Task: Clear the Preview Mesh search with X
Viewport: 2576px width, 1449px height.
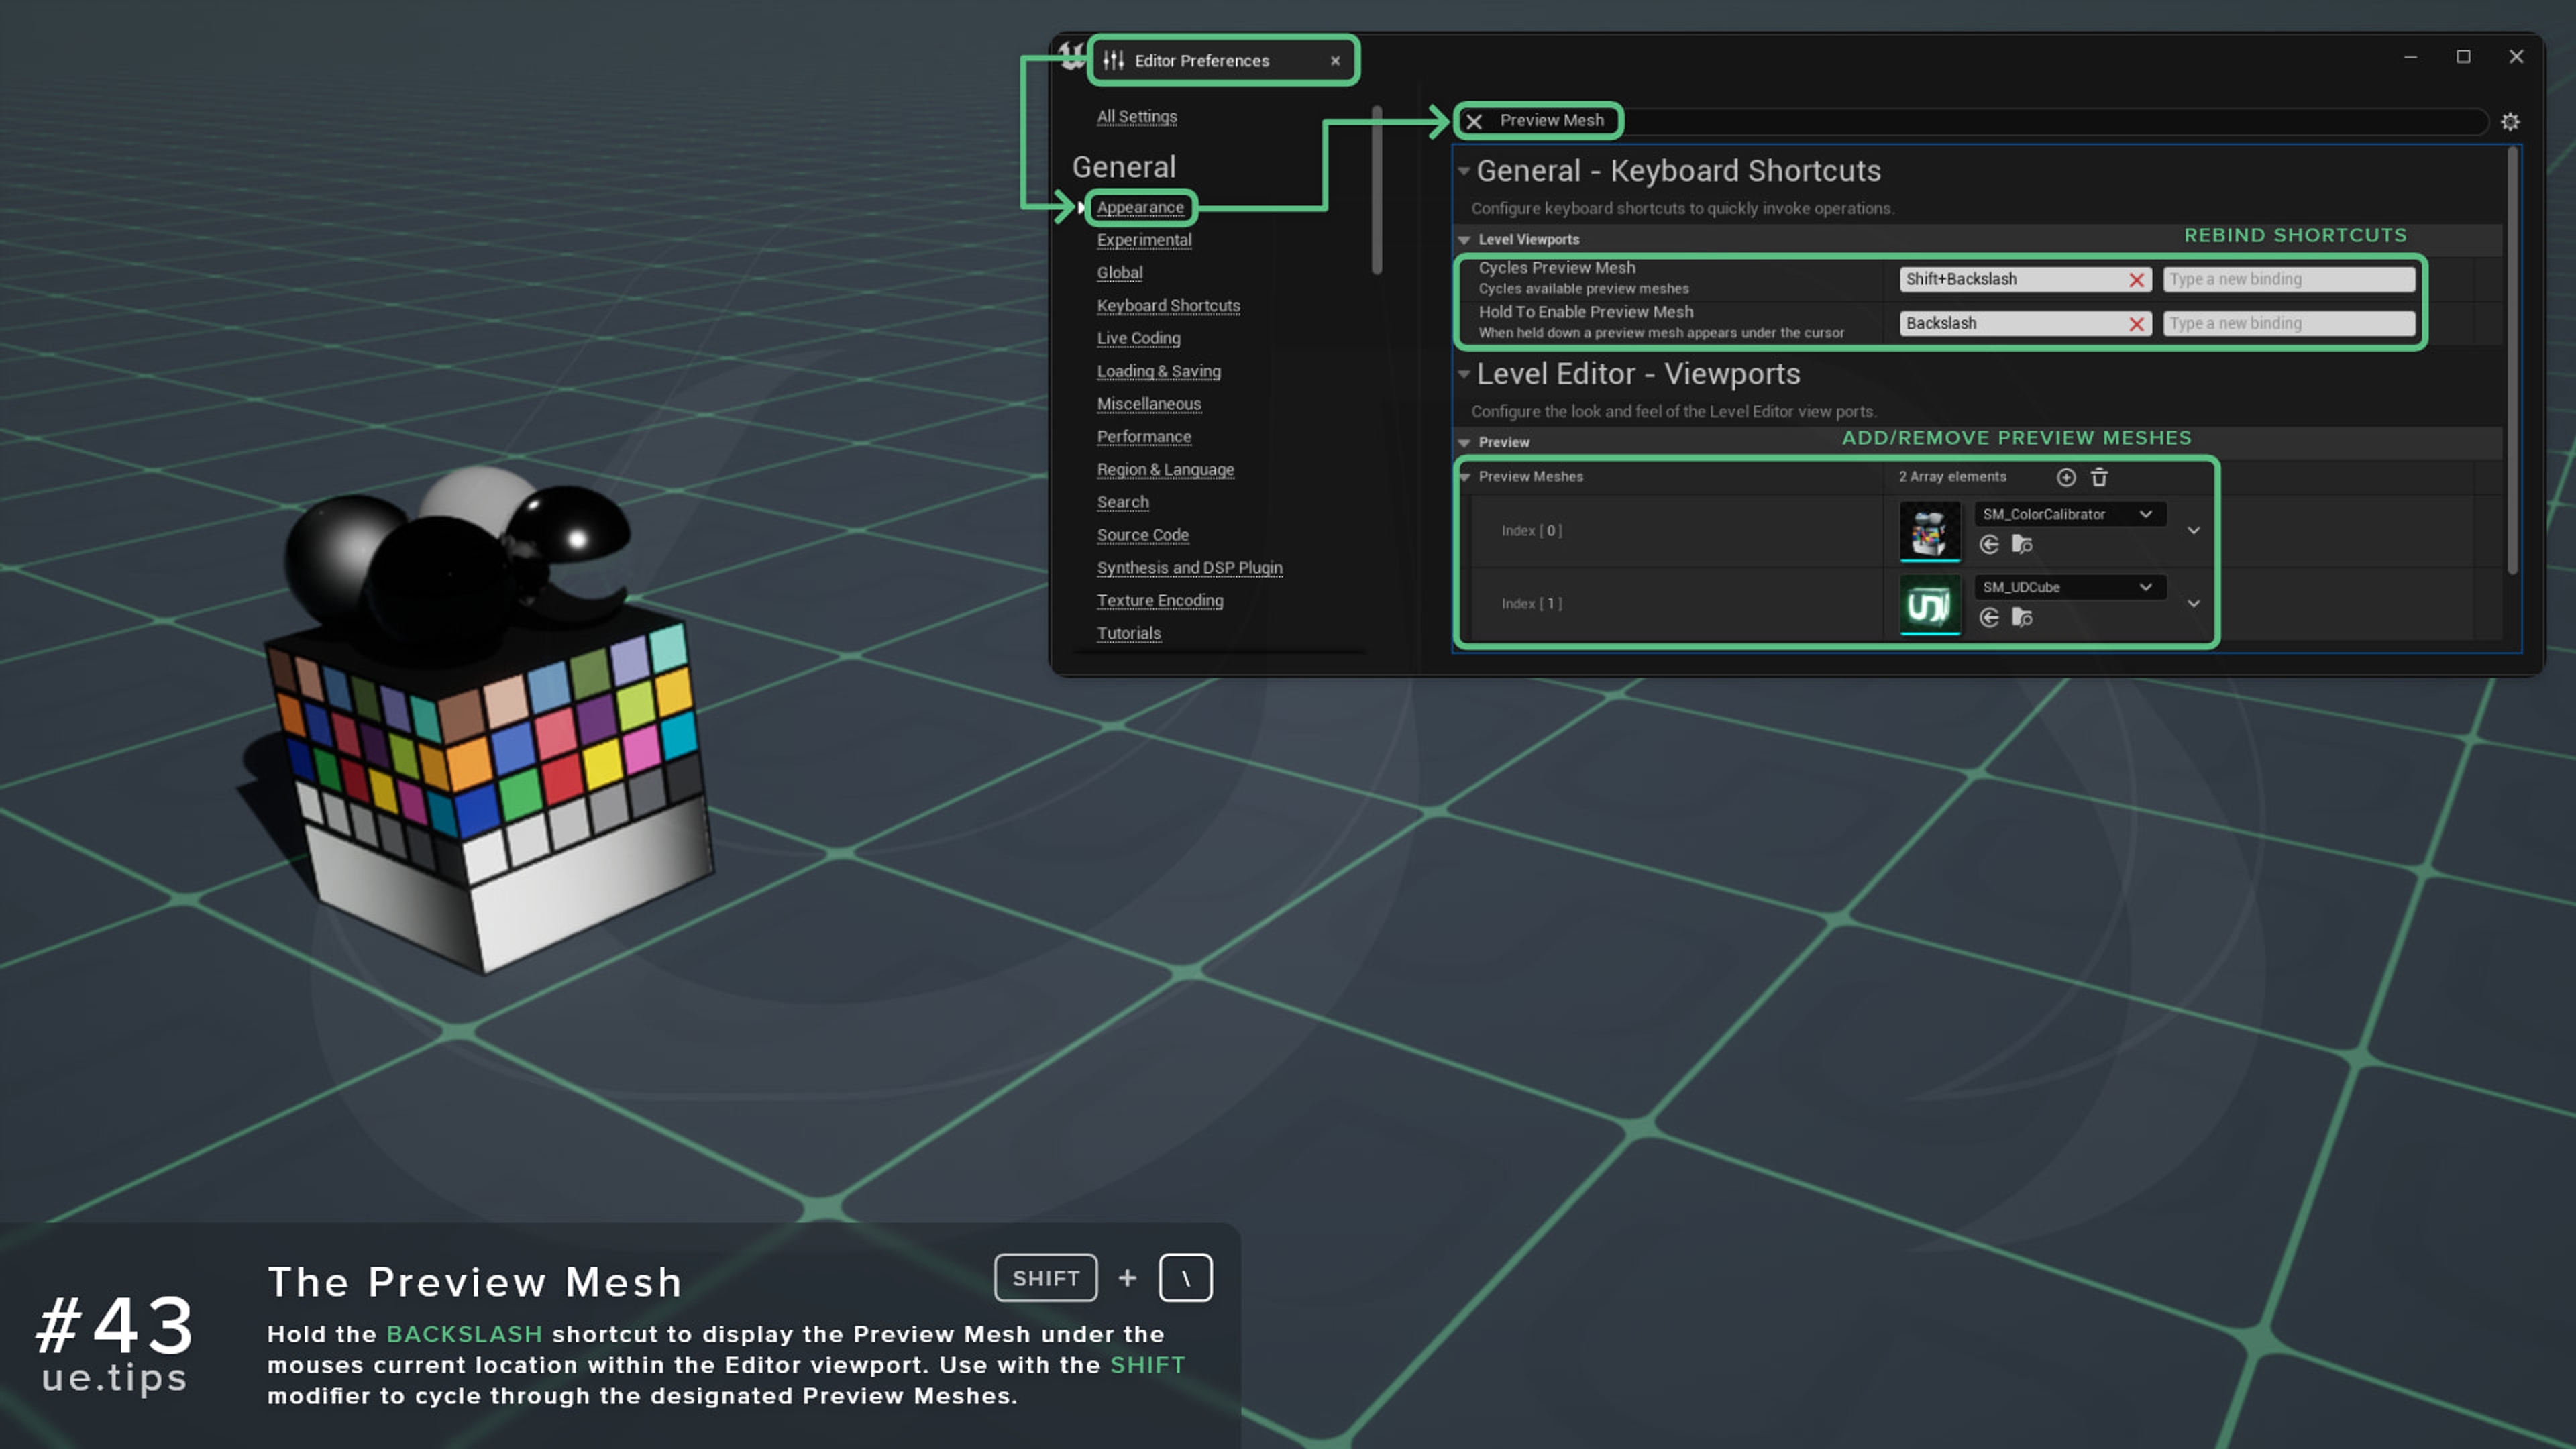Action: pos(1474,122)
